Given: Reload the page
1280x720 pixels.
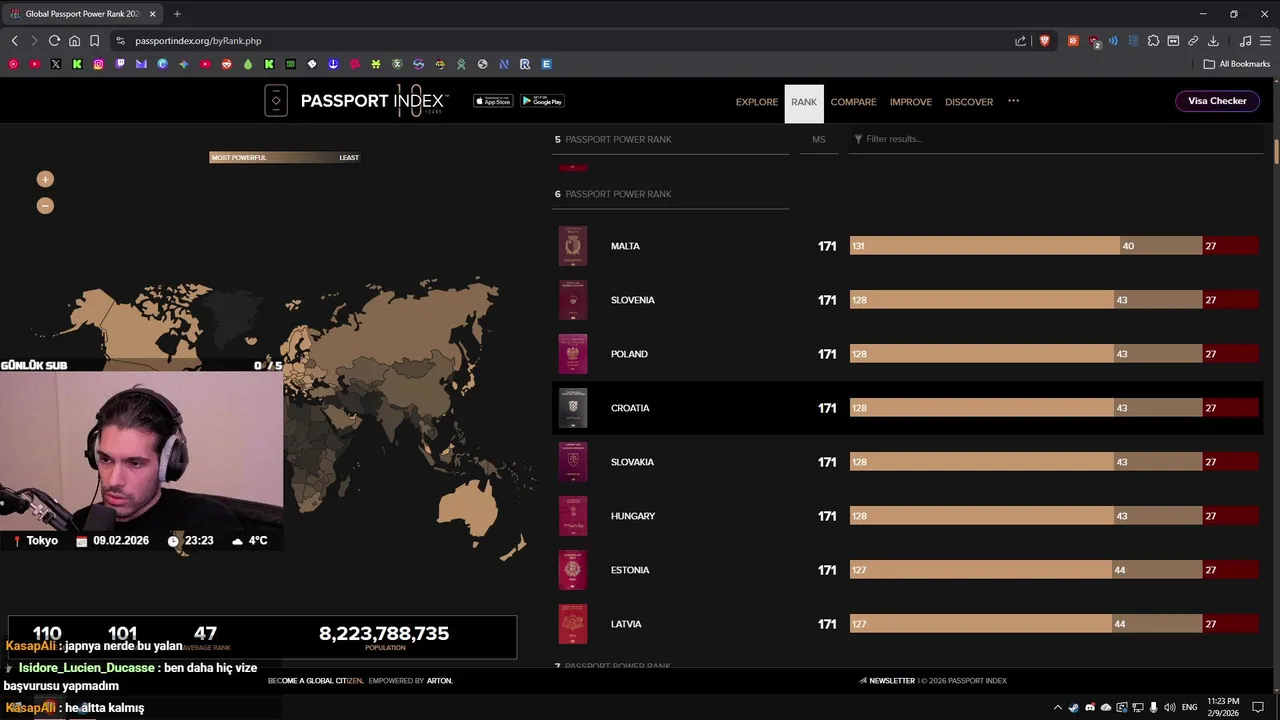Looking at the screenshot, I should pos(54,41).
